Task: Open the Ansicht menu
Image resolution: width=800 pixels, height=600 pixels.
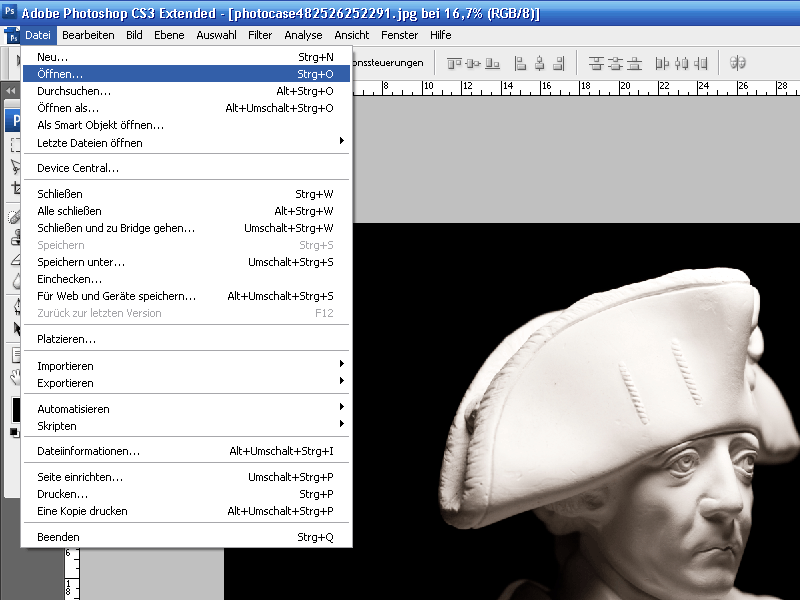Action: [x=352, y=35]
